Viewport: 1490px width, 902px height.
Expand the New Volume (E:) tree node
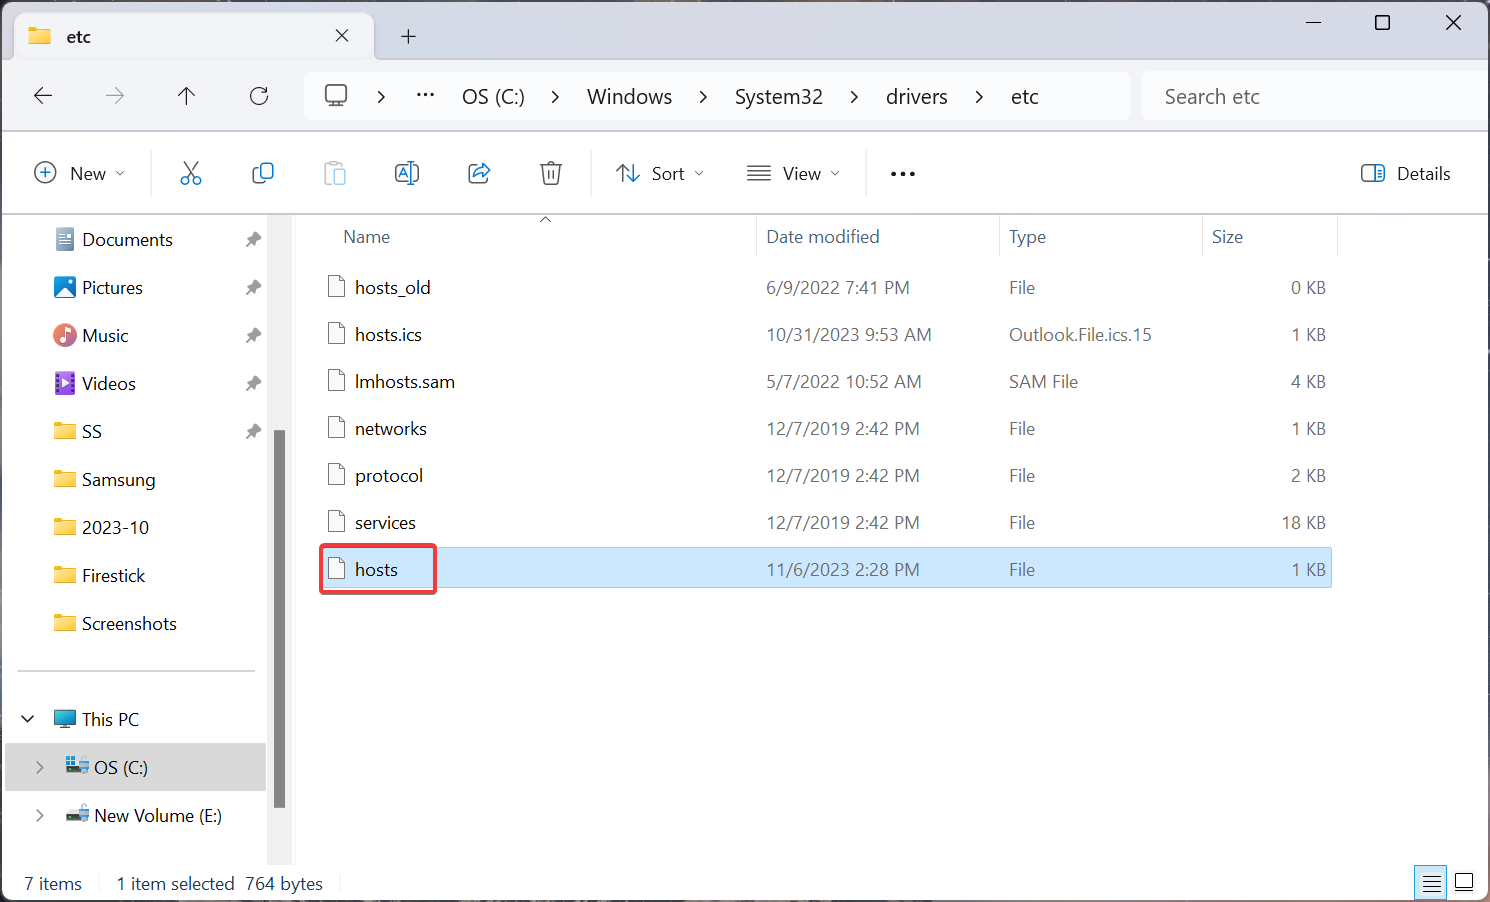pyautogui.click(x=40, y=815)
